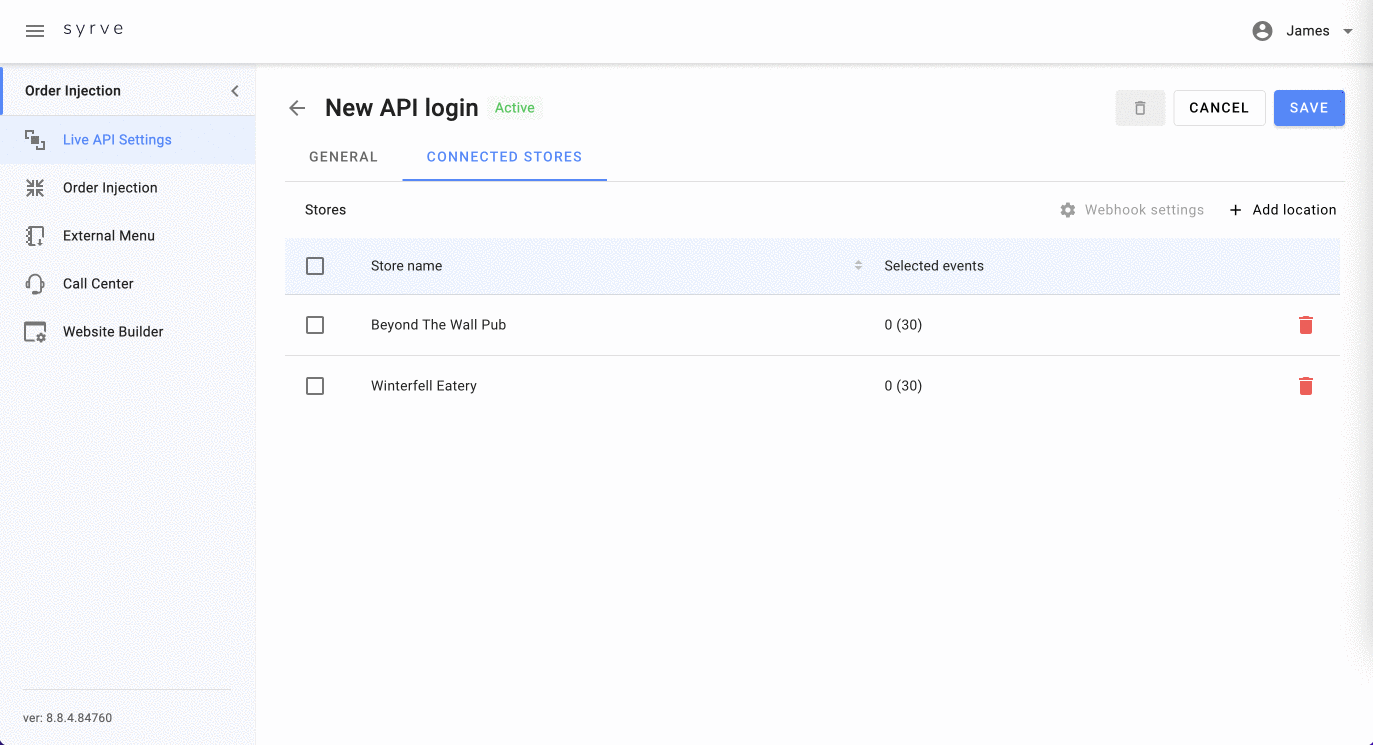
Task: Click the gray trash button beside Cancel
Action: [x=1140, y=108]
